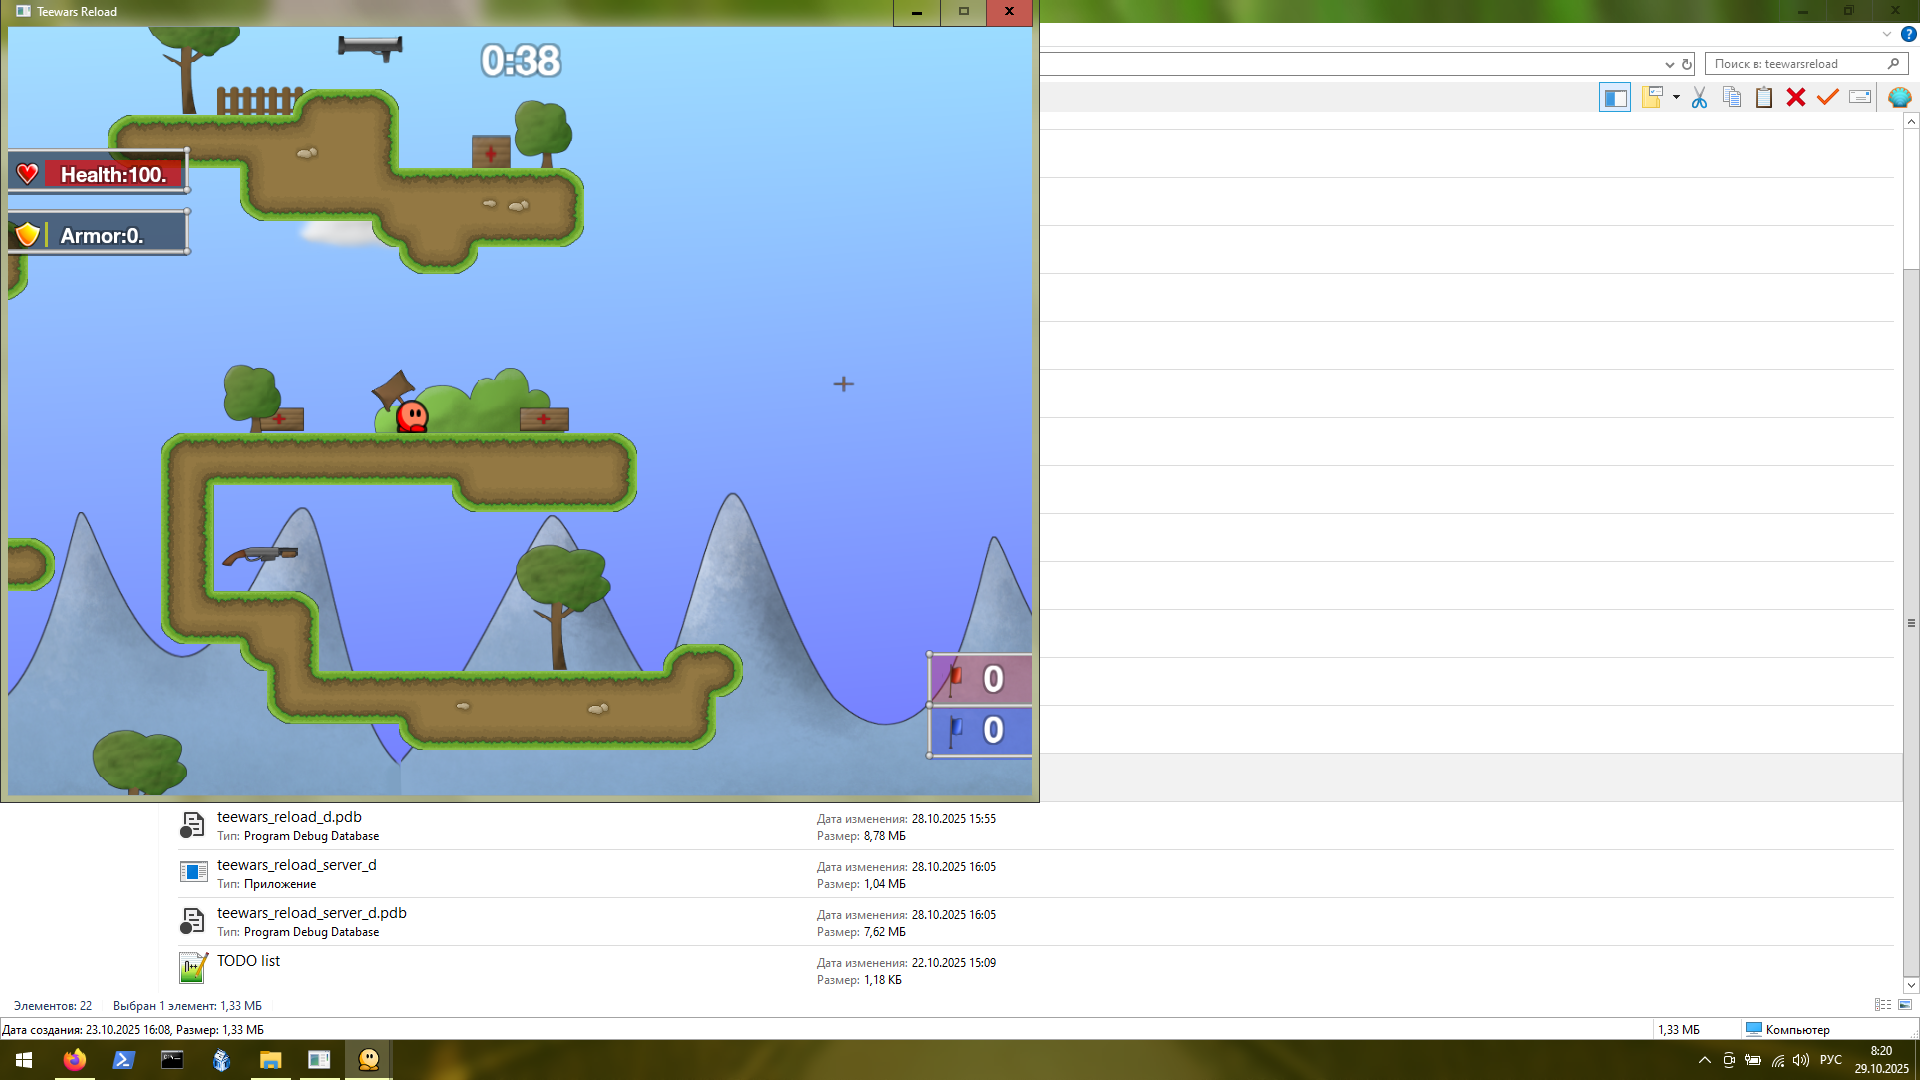
Task: Click the Paste clipboard toolbar icon
Action: (x=1764, y=97)
